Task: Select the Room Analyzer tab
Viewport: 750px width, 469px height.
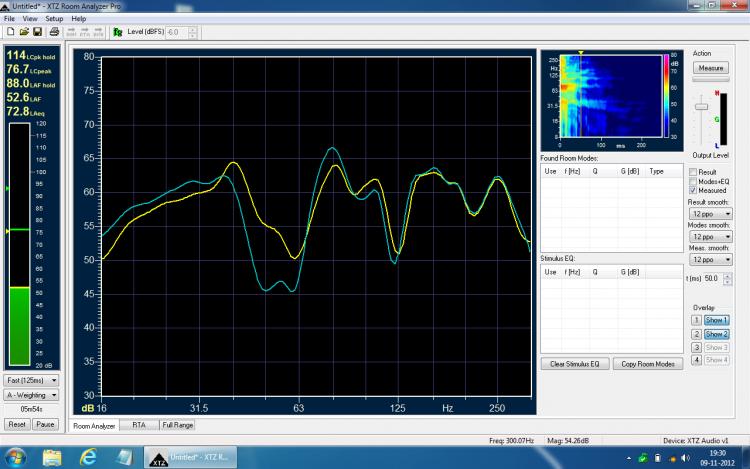Action: click(x=94, y=425)
